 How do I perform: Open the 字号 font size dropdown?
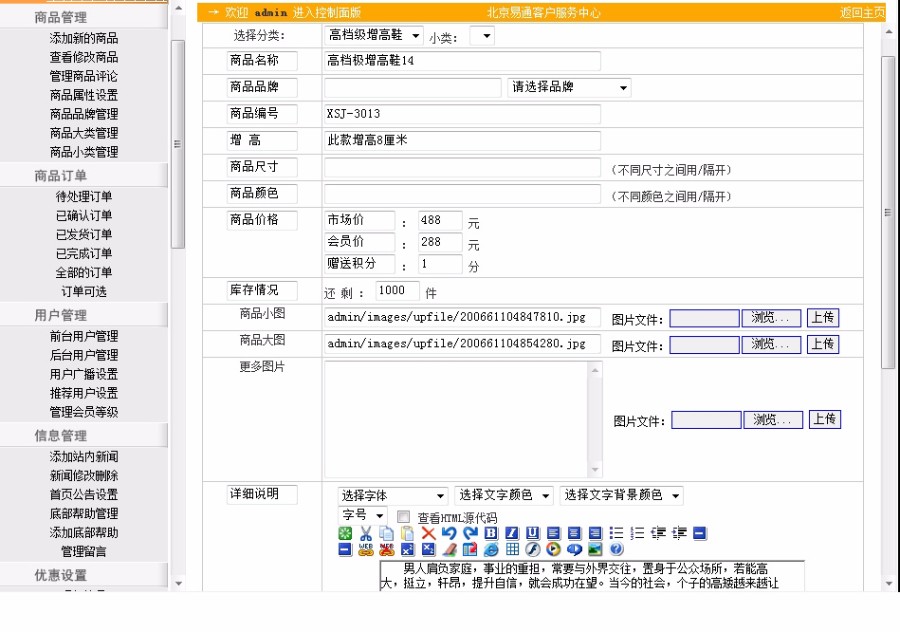coord(363,515)
